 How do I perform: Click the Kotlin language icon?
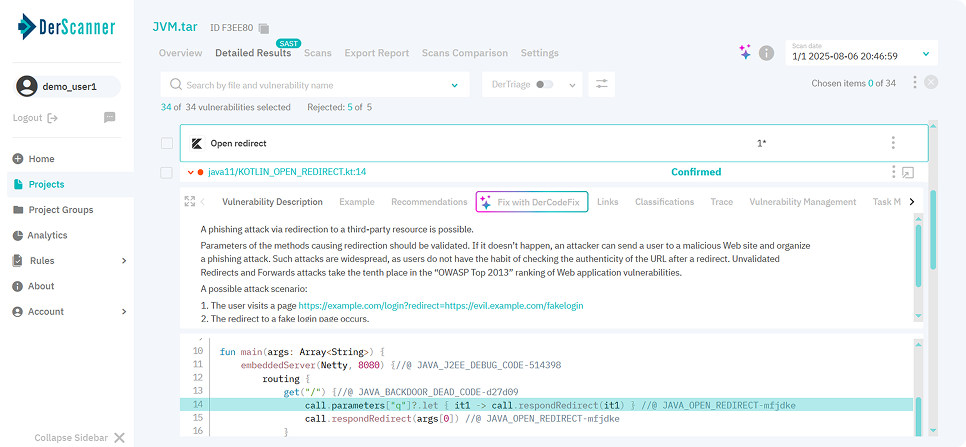click(197, 143)
